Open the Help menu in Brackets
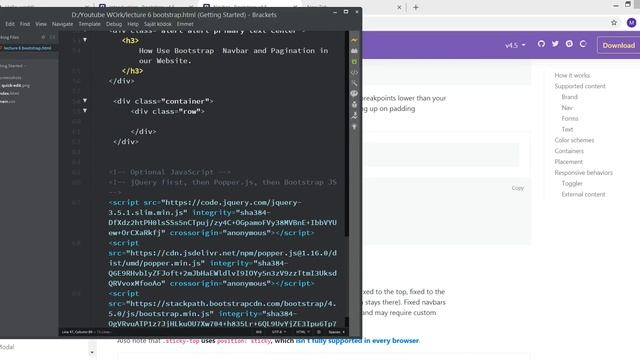This screenshot has height=360, width=640. point(133,24)
